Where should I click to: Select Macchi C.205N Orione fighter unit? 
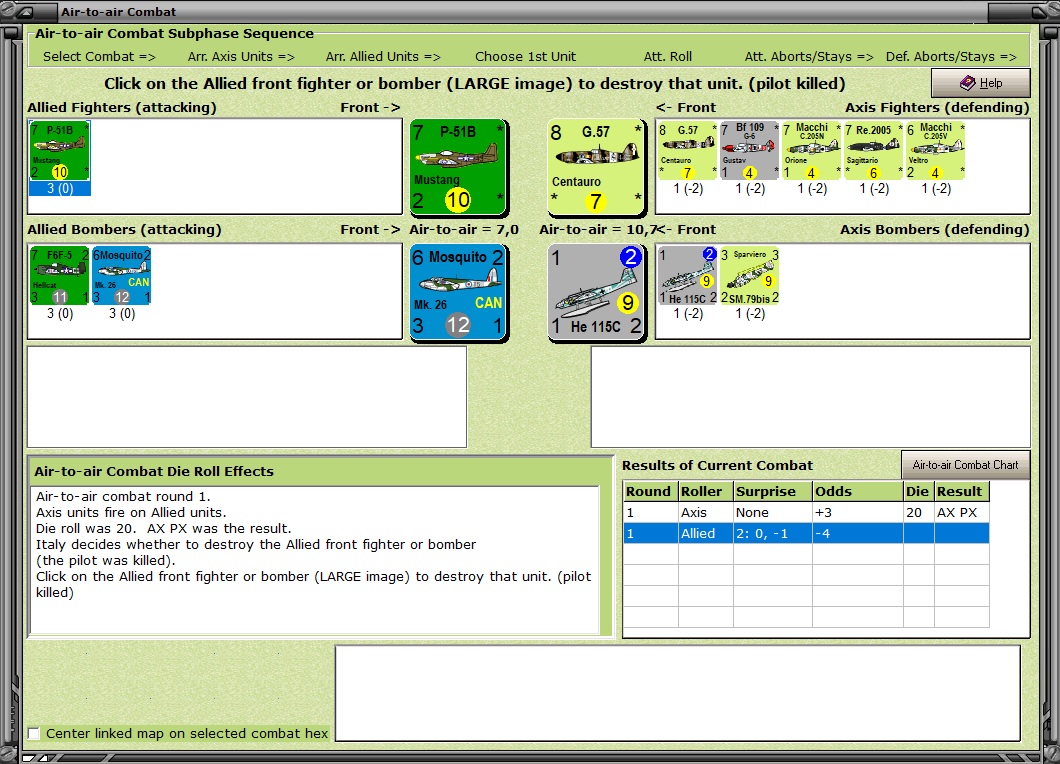[812, 151]
